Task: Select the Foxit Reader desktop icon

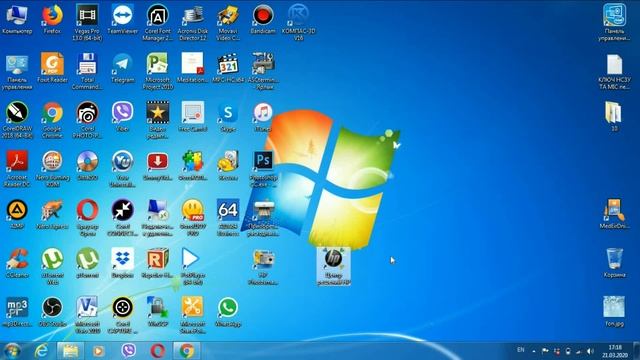Action: (x=52, y=68)
